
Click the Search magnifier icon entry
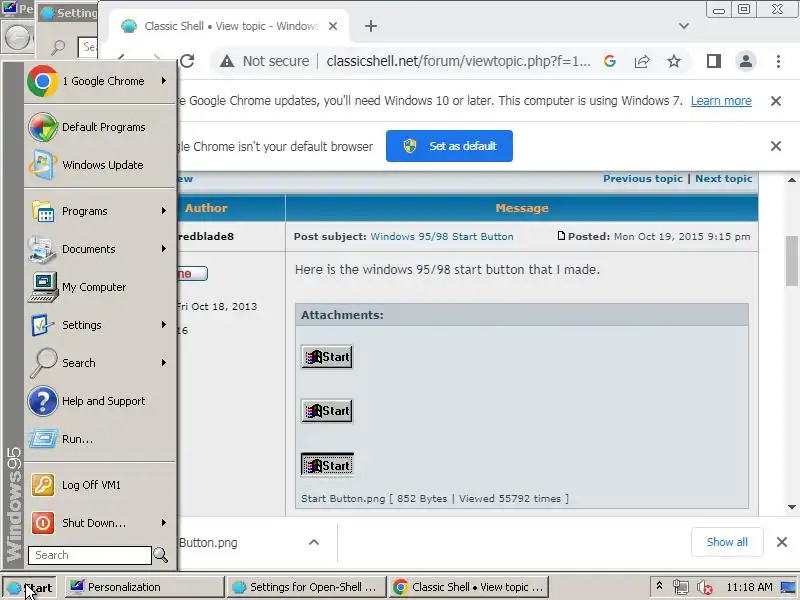pos(42,363)
